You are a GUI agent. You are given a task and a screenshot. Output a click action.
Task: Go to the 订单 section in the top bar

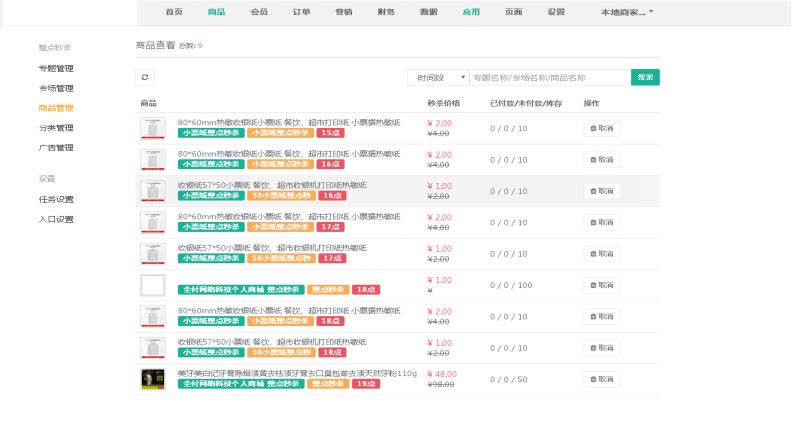[301, 12]
